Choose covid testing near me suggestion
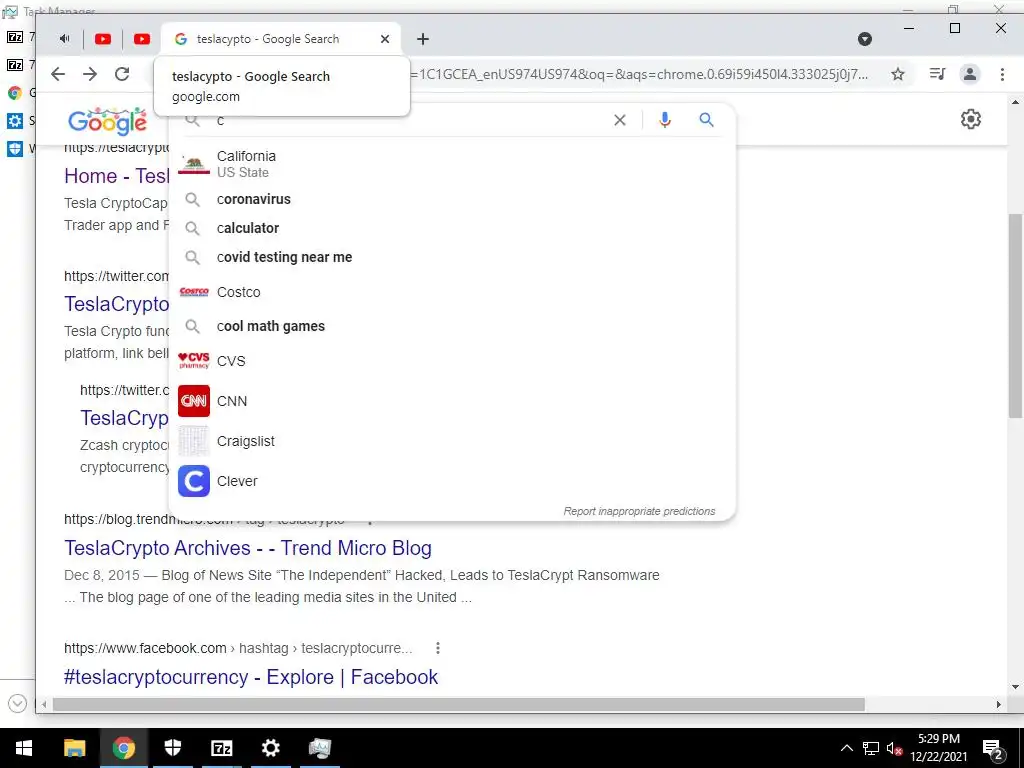Image resolution: width=1024 pixels, height=768 pixels. point(452,257)
